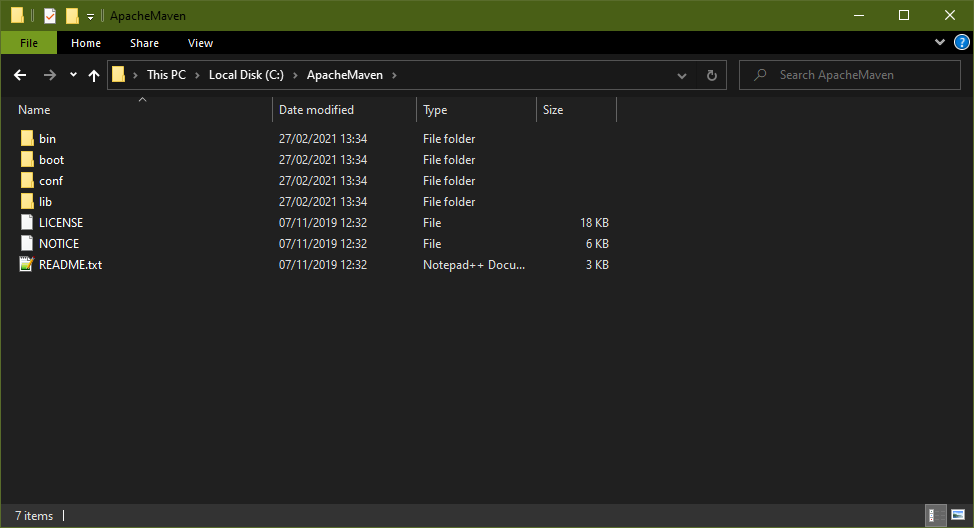Click the search magnifier icon
Image resolution: width=974 pixels, height=528 pixels.
pyautogui.click(x=760, y=75)
